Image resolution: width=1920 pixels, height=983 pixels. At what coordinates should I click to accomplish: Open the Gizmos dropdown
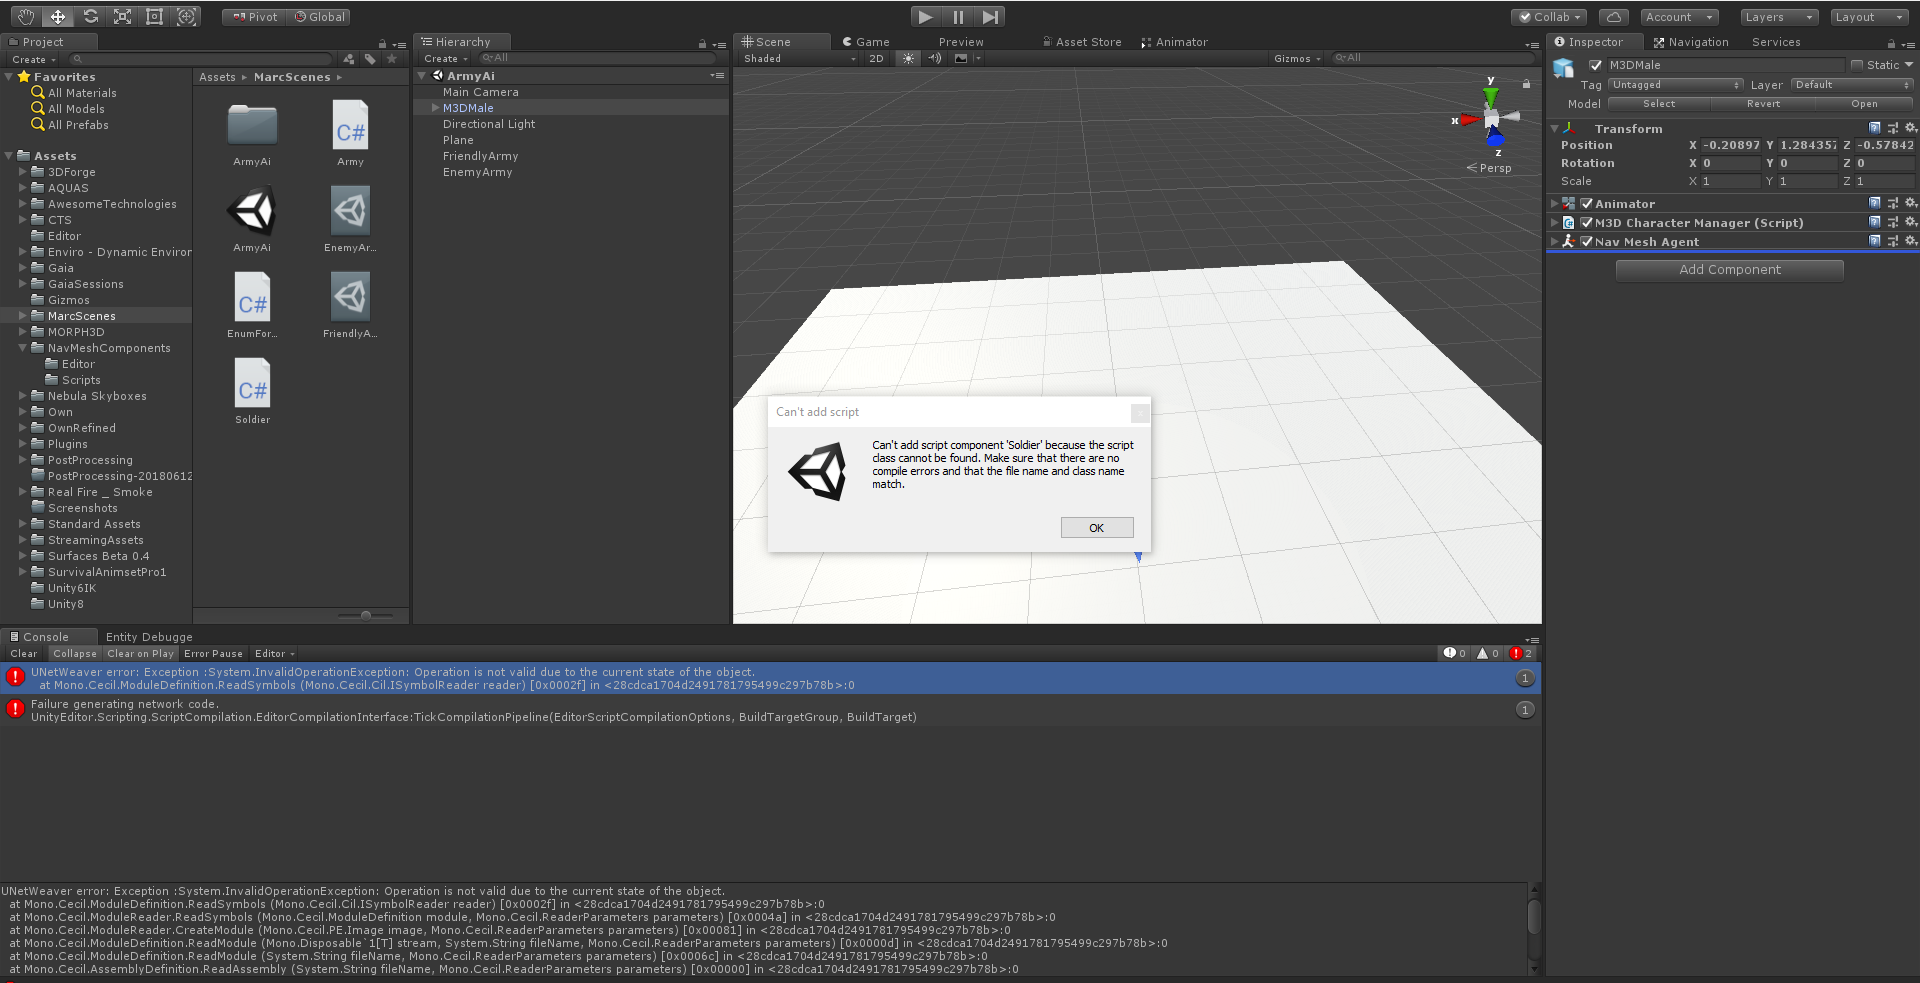click(x=1297, y=58)
